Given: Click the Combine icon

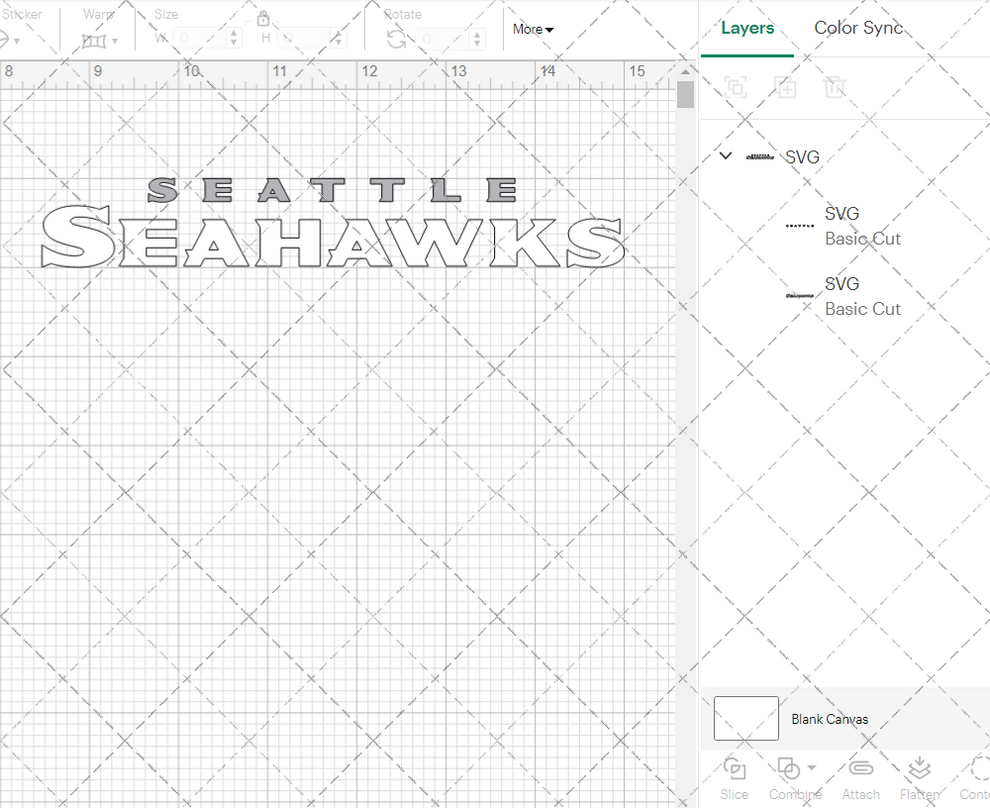Looking at the screenshot, I should 789,768.
